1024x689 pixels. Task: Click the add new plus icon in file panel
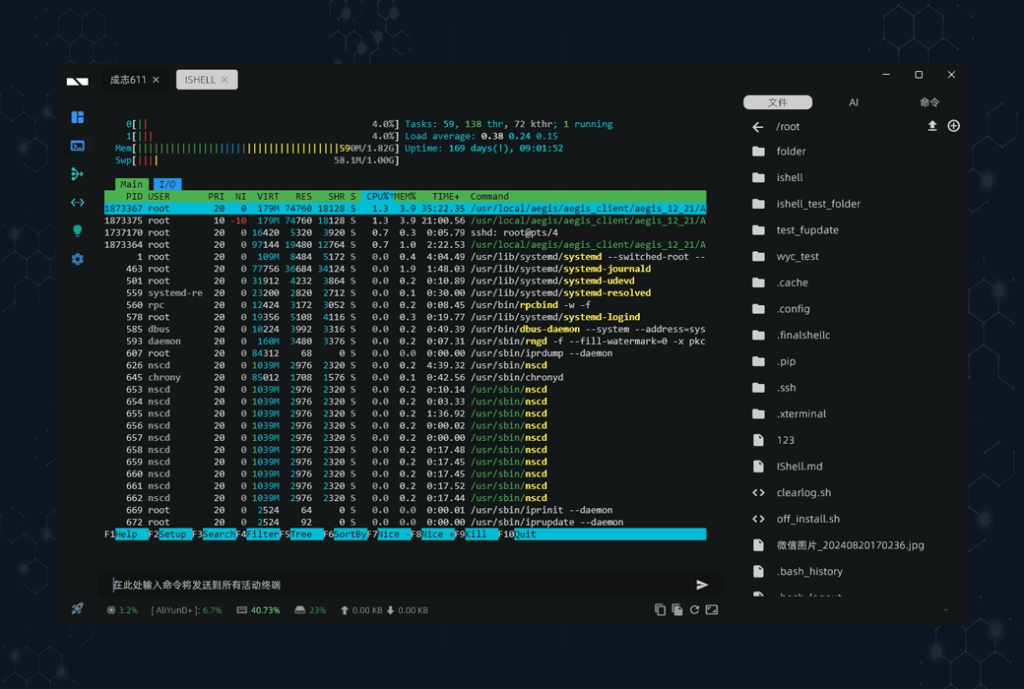coord(953,126)
